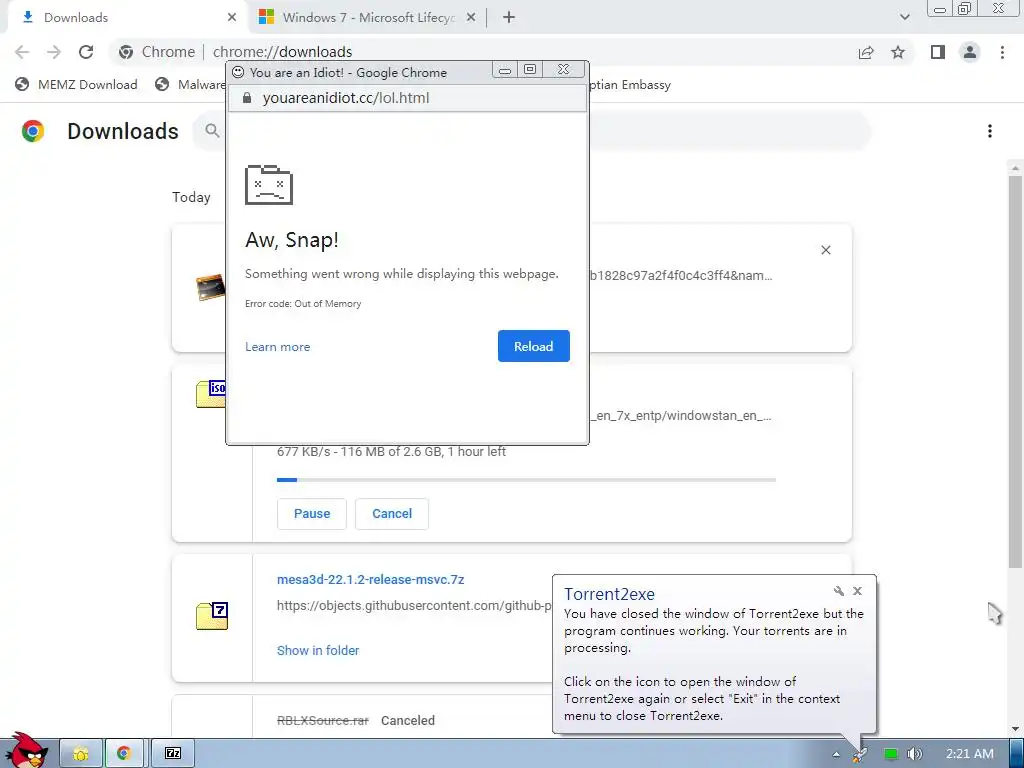Close the Downloads tab

pos(232,18)
